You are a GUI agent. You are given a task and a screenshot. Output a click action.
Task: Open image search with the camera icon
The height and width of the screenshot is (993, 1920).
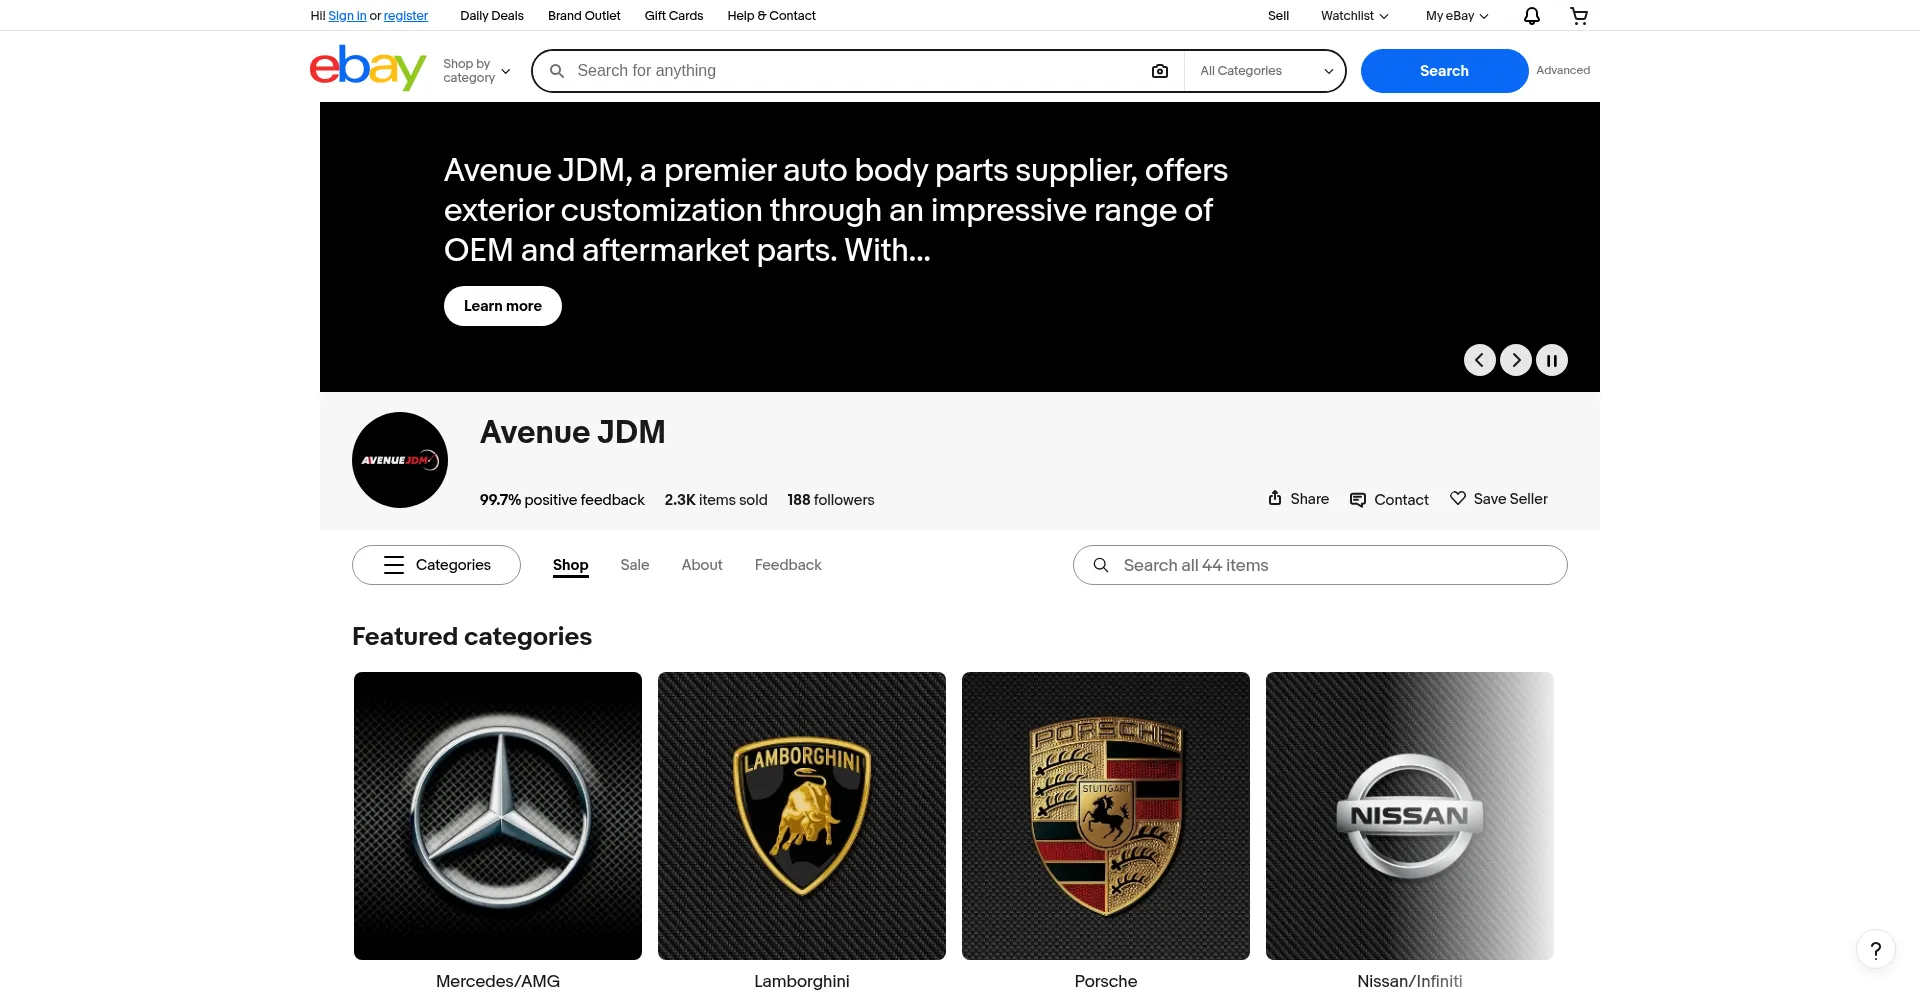[1159, 70]
